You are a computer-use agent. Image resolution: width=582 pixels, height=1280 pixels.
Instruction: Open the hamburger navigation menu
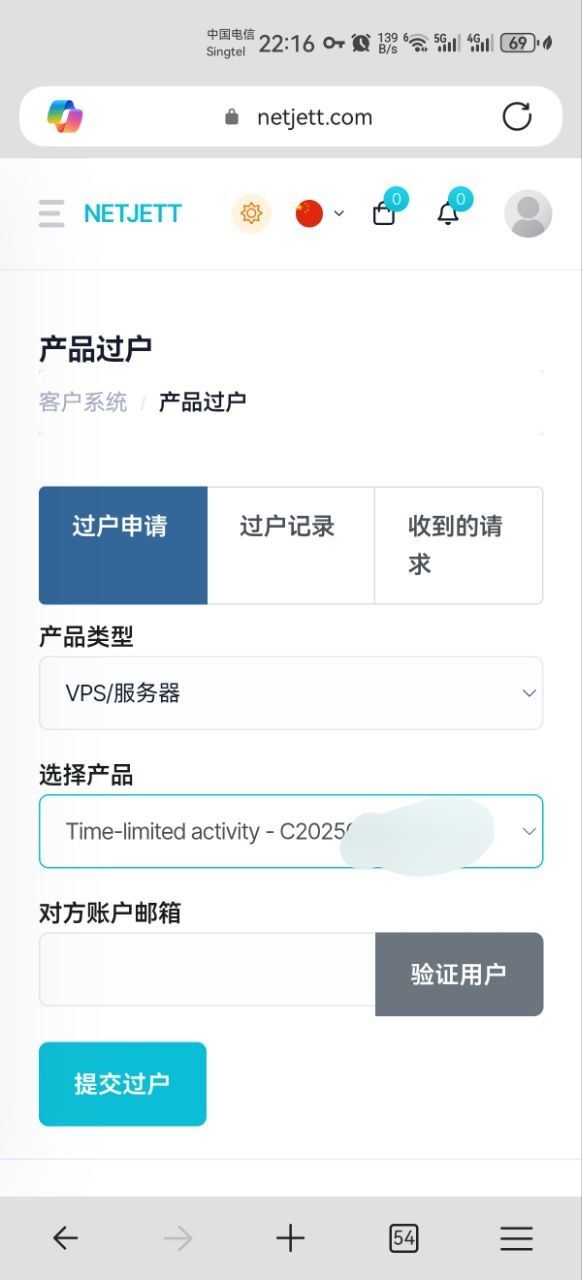pyautogui.click(x=51, y=213)
